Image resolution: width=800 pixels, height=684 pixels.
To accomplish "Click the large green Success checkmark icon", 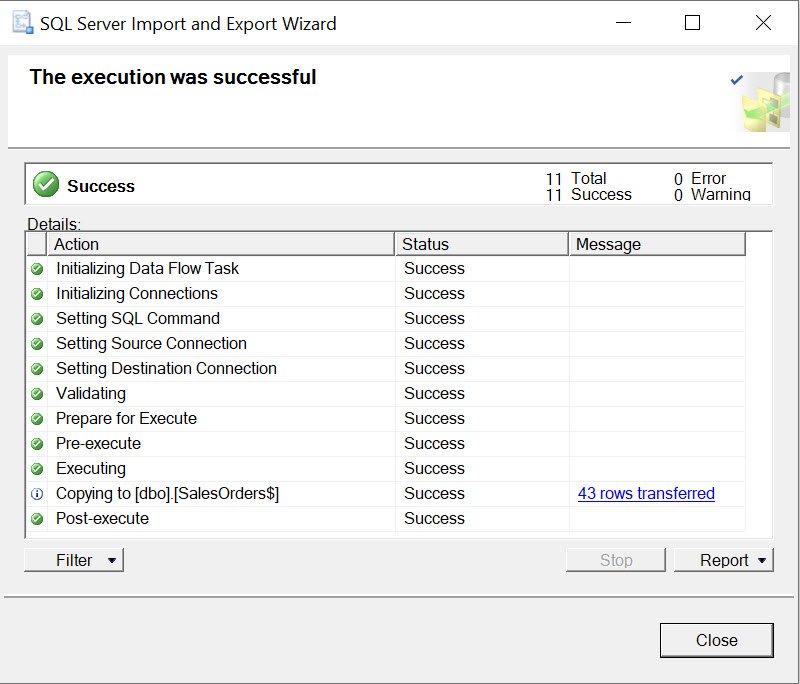I will coord(46,184).
